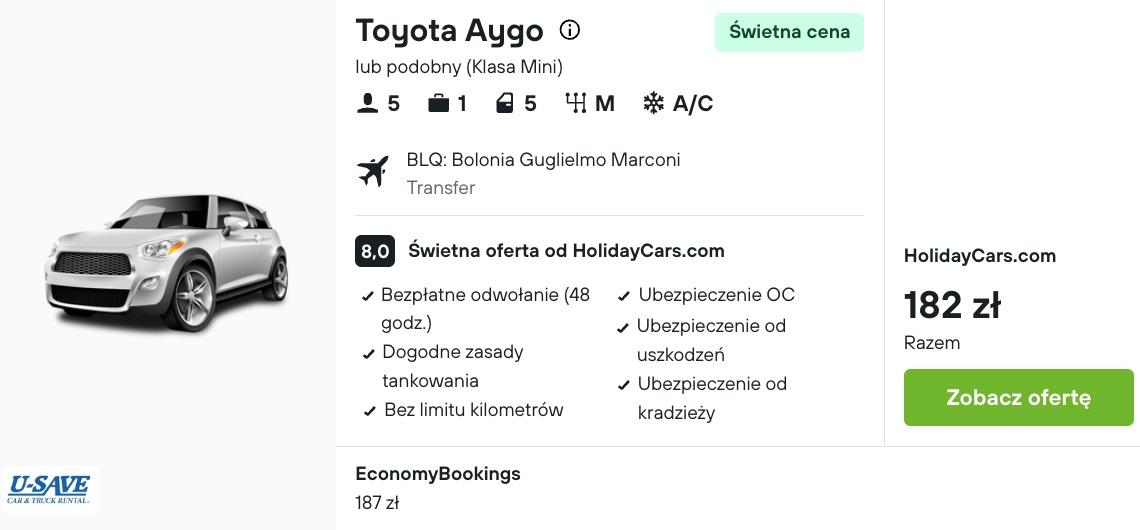Click the air conditioning snowflake icon

(654, 104)
